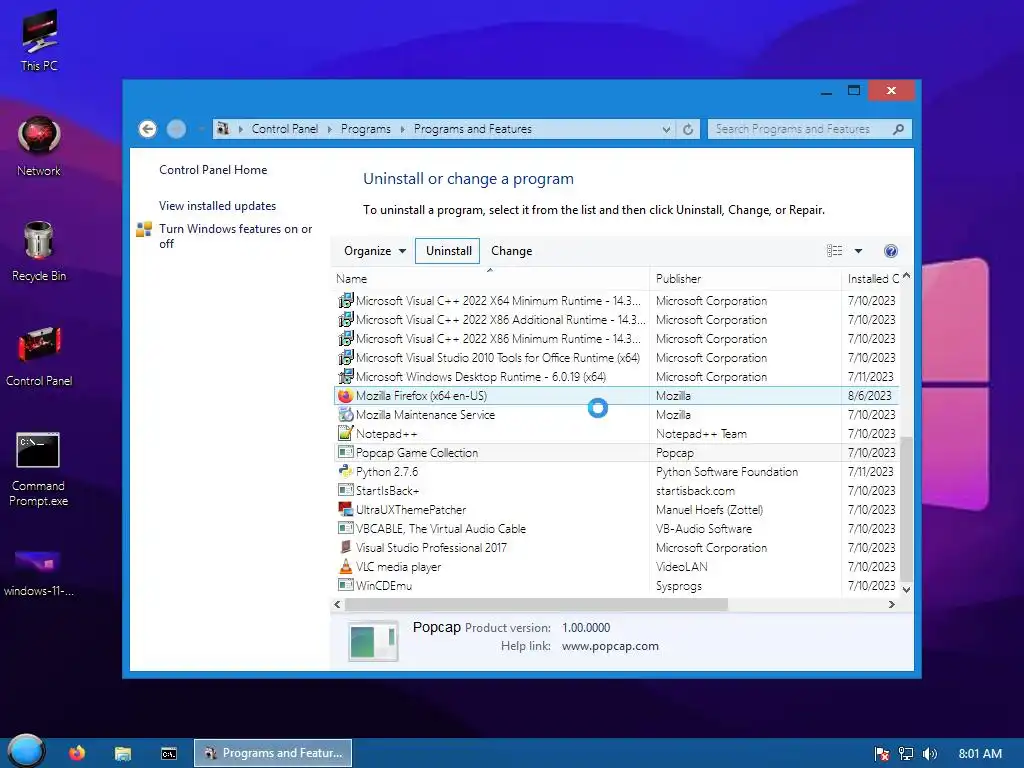Open File Explorer from the taskbar
The height and width of the screenshot is (768, 1024).
tap(123, 753)
